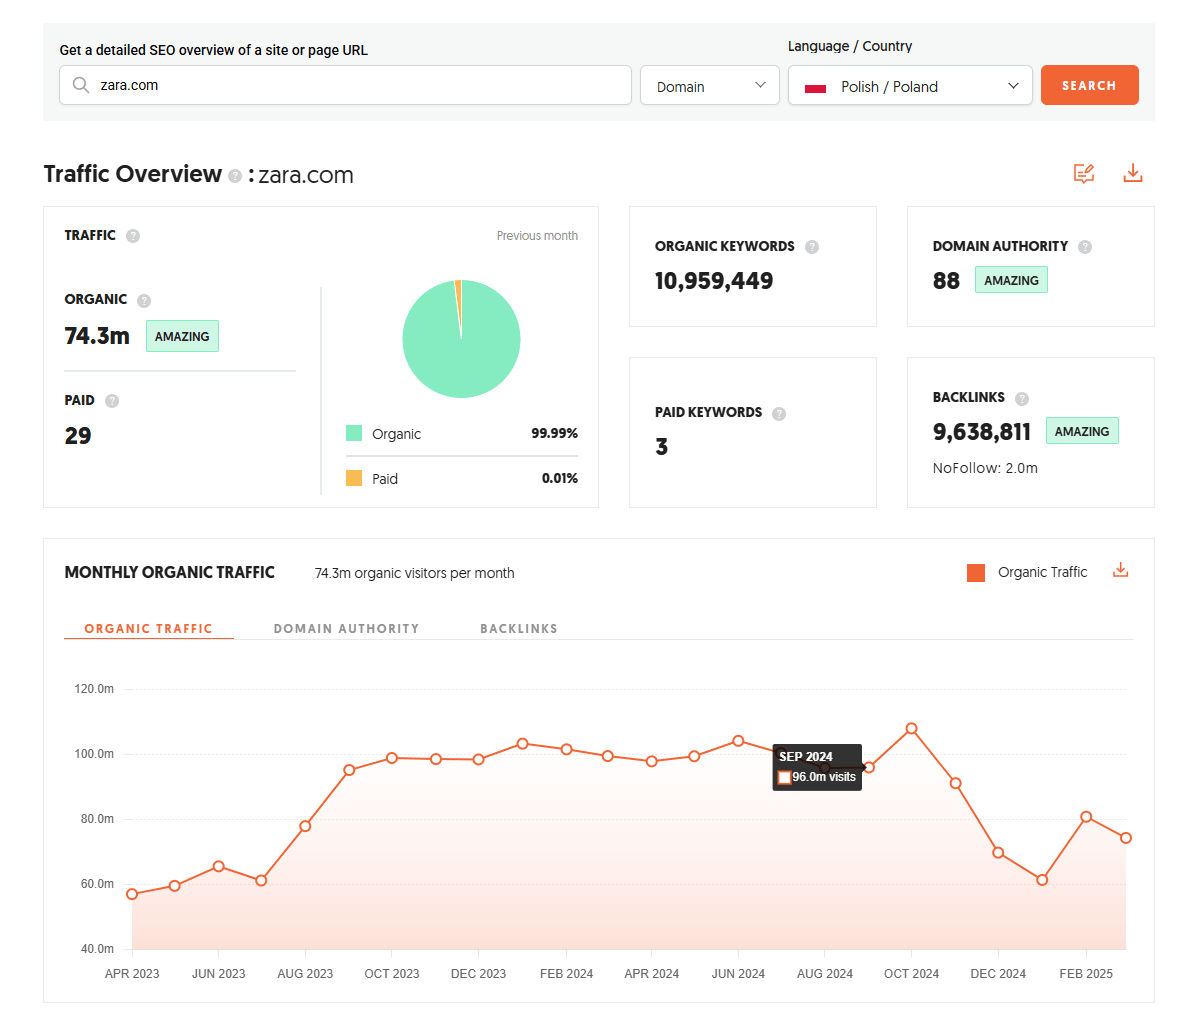Click the 120.0m y-axis label
The height and width of the screenshot is (1010, 1200).
click(94, 689)
